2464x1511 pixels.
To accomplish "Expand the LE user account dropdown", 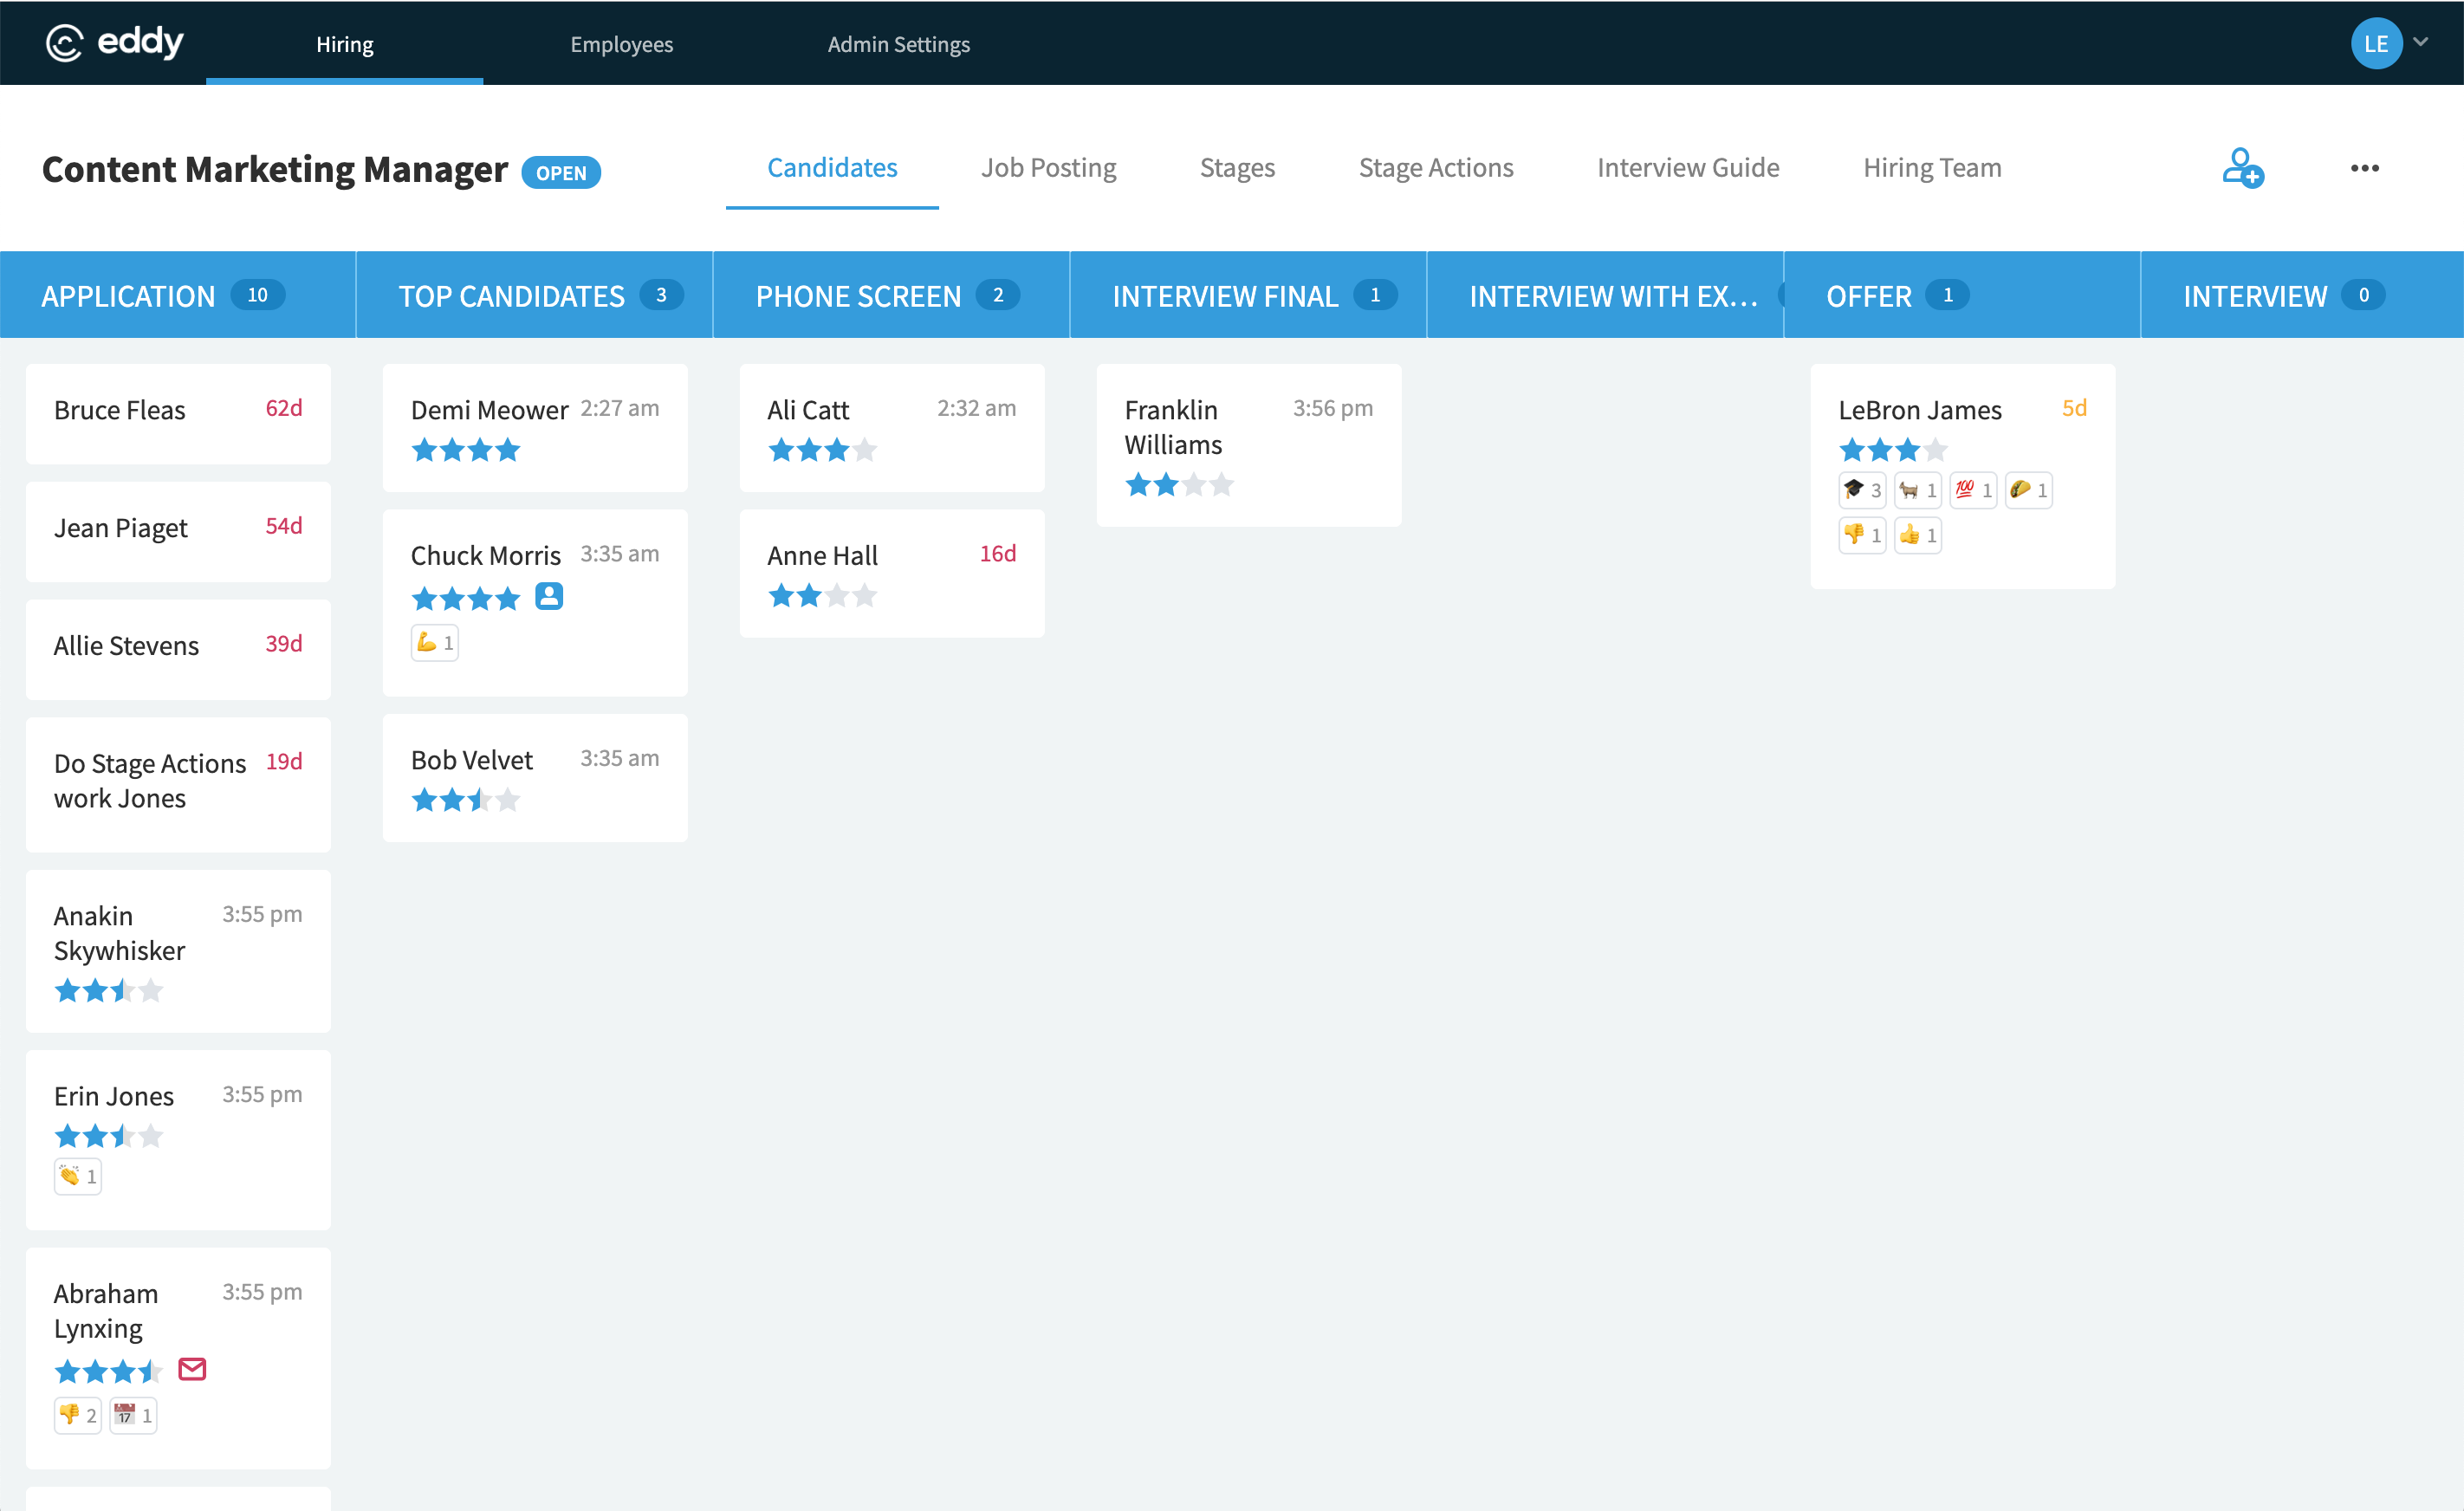I will coord(2376,43).
